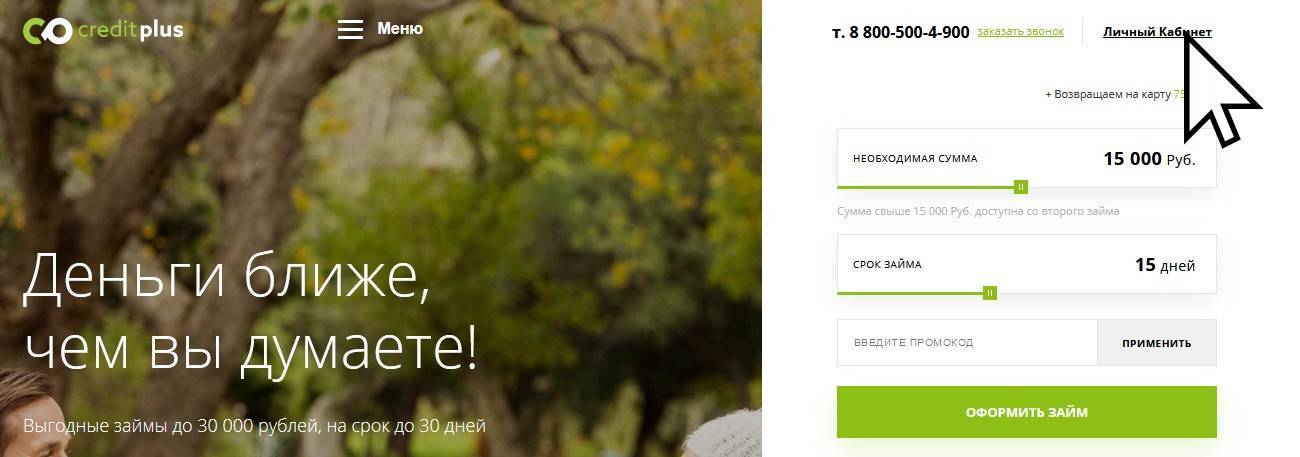Open the hamburger menu icon
This screenshot has height=457, width=1300.
tap(350, 29)
